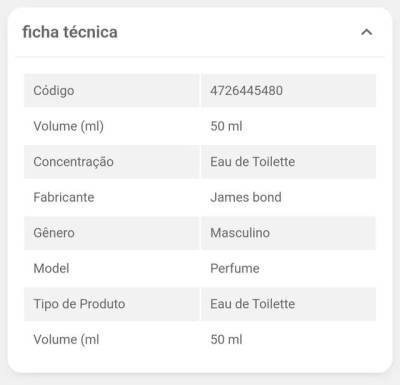Select the Gênero label
This screenshot has width=400, height=385.
click(54, 233)
